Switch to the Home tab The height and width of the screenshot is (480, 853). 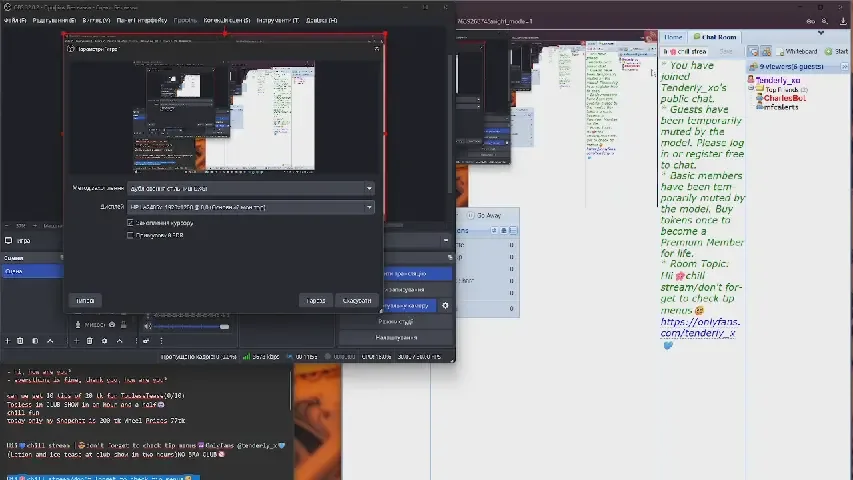tap(673, 37)
